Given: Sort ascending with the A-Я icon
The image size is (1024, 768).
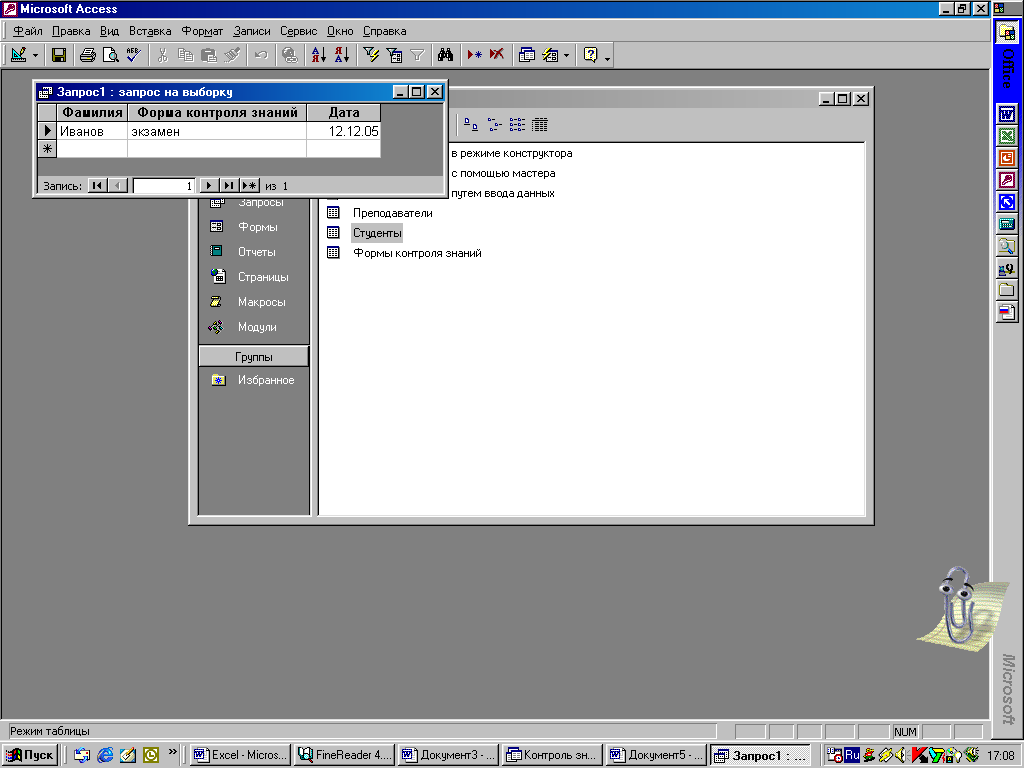Looking at the screenshot, I should click(319, 56).
